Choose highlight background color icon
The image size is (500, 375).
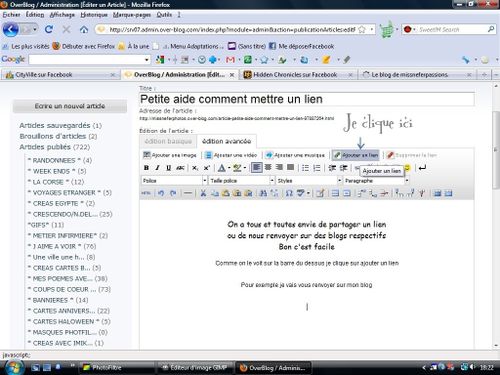[x=237, y=168]
